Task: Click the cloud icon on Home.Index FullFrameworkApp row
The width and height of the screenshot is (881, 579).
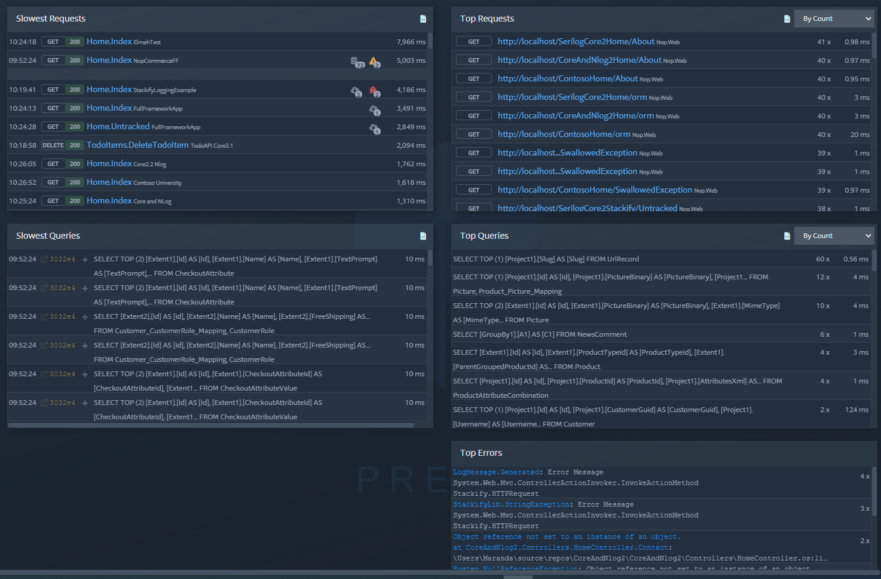Action: pos(375,110)
